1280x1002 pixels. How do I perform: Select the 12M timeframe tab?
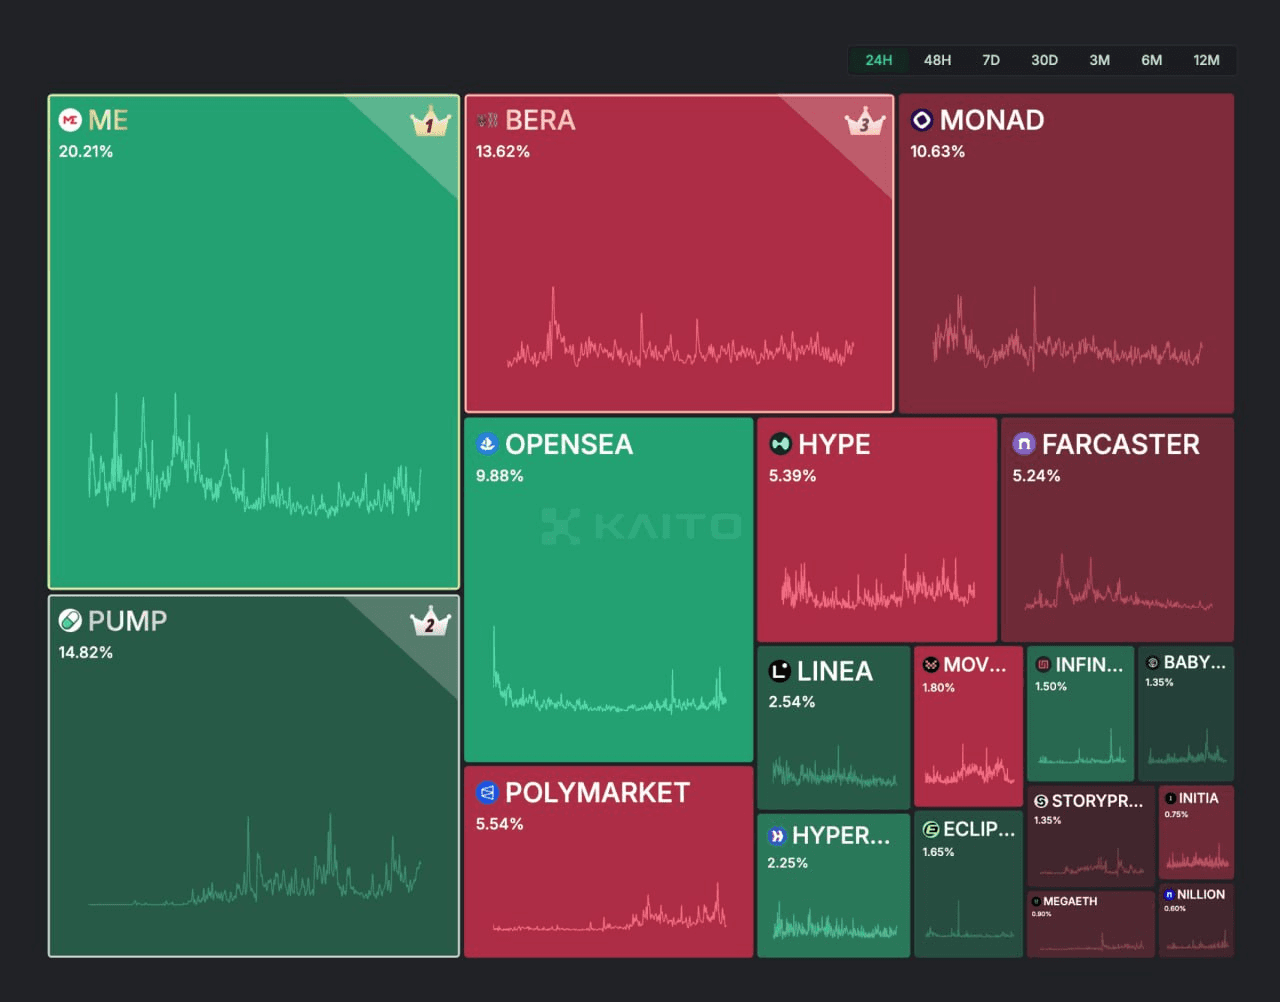[1206, 60]
